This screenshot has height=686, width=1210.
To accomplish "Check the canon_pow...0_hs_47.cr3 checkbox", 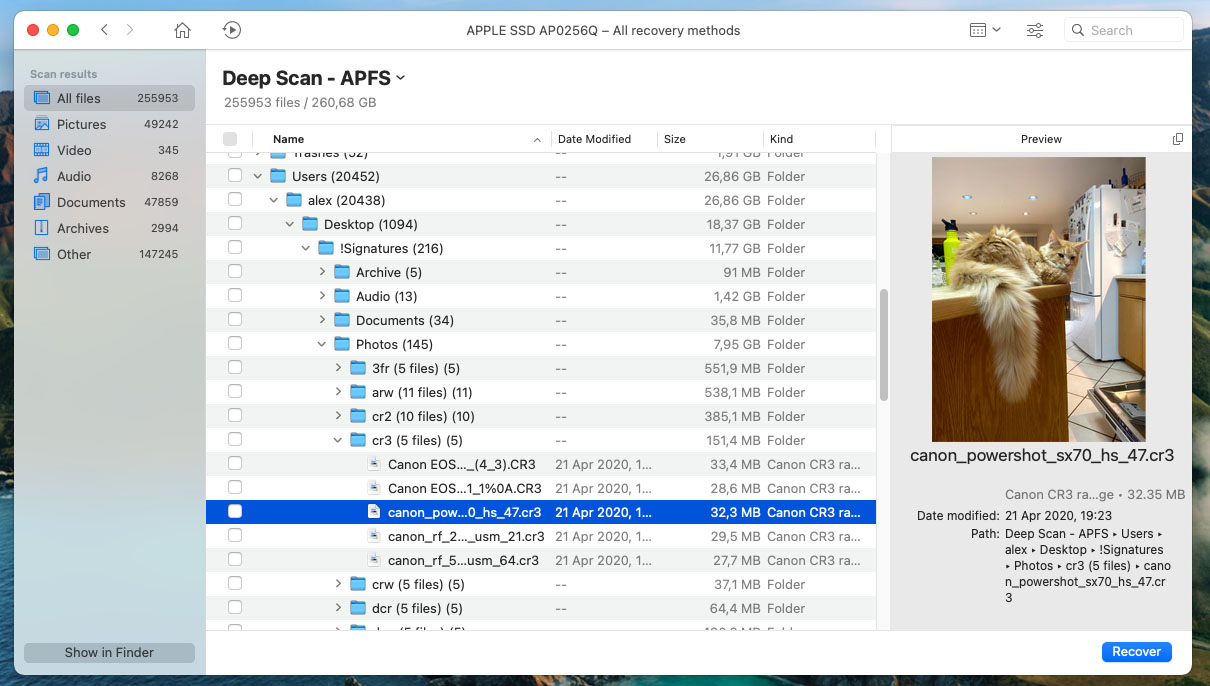I will click(234, 512).
